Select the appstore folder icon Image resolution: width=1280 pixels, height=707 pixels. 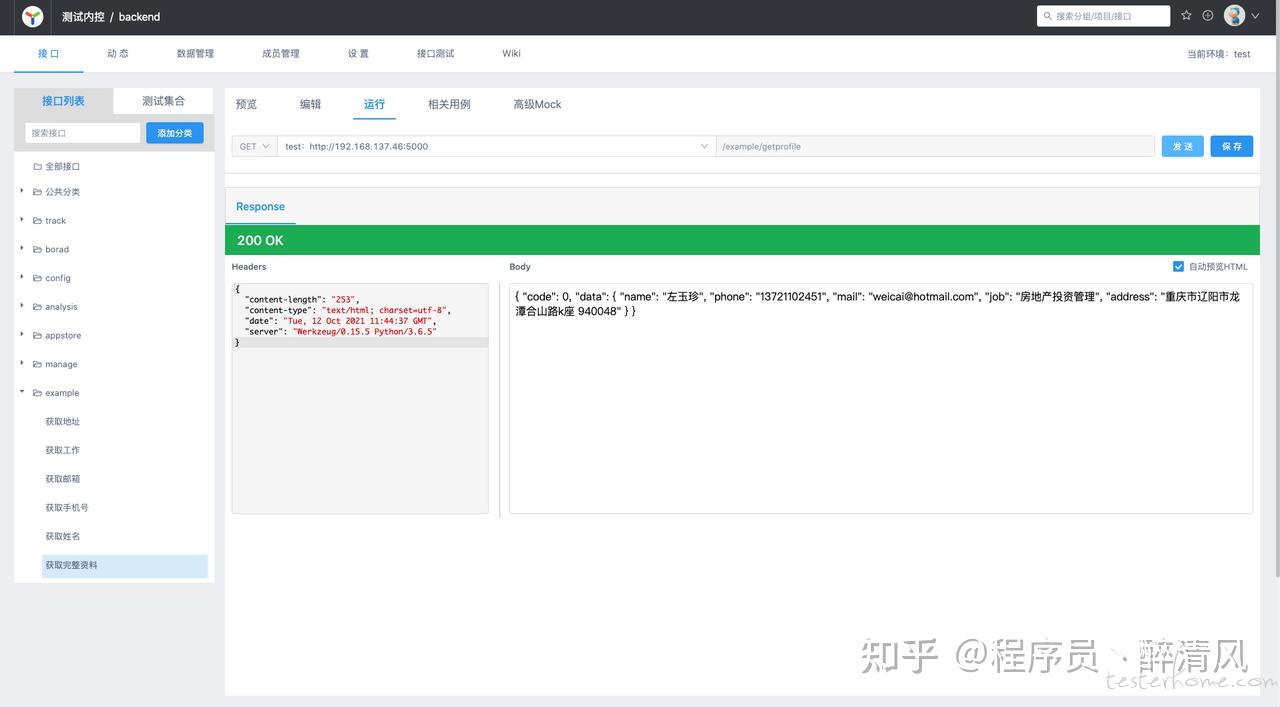click(x=35, y=333)
